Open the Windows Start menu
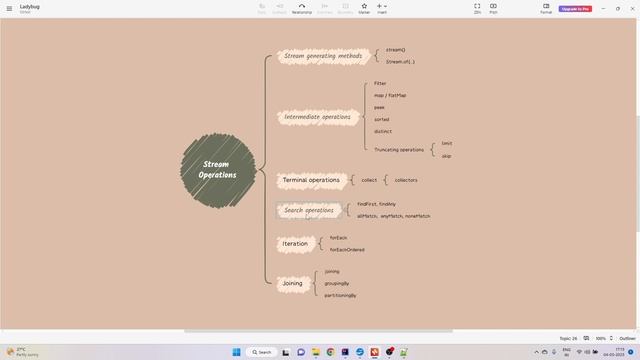640x360 pixels. (x=236, y=352)
